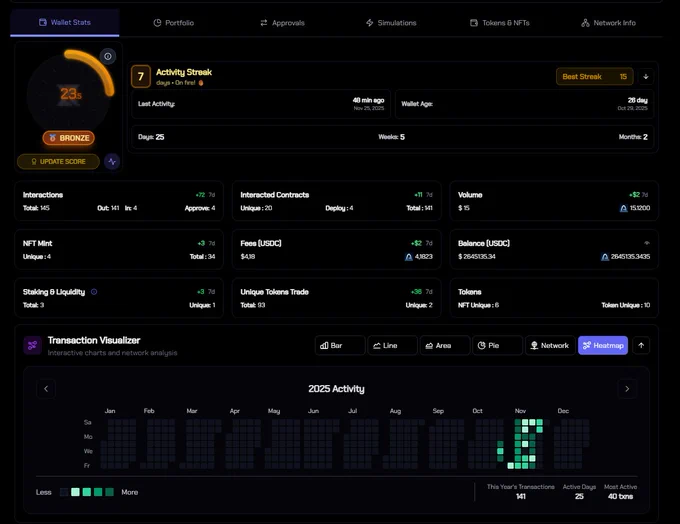This screenshot has width=680, height=524.
Task: Click the UPDATE SCORE button
Action: (58, 161)
